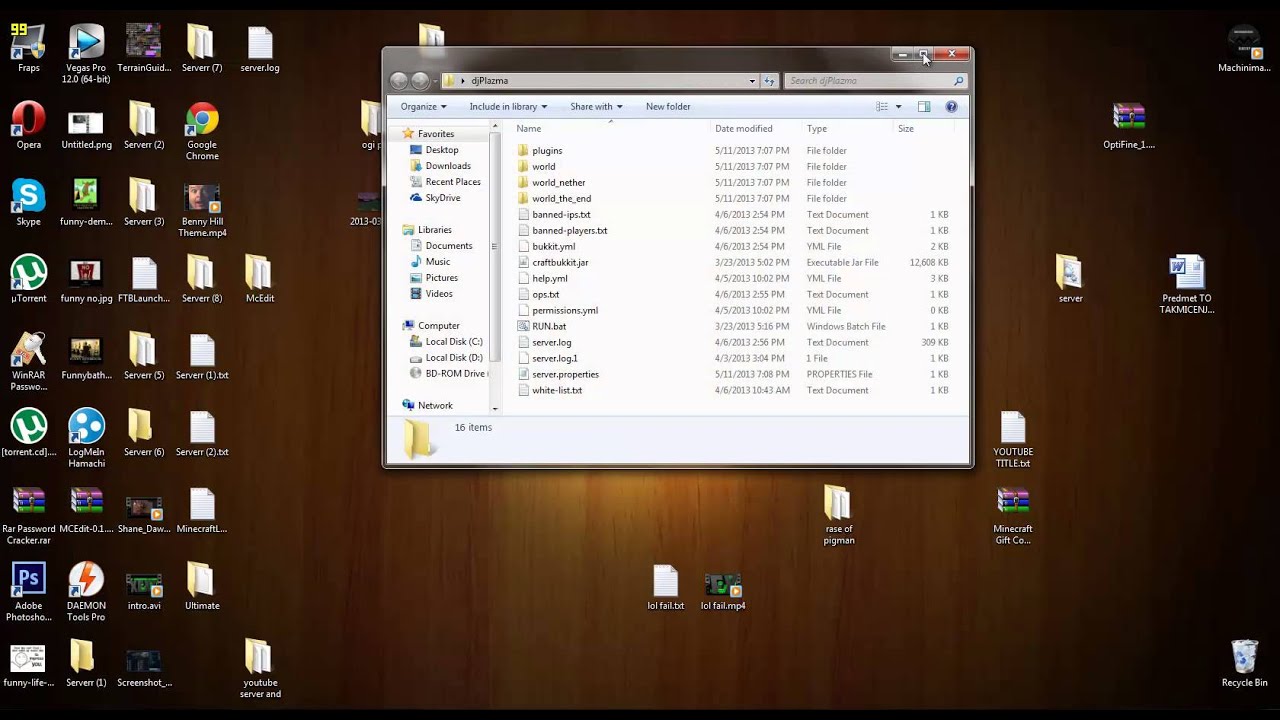Select the OptiFine_1... archive icon

pos(1129,126)
